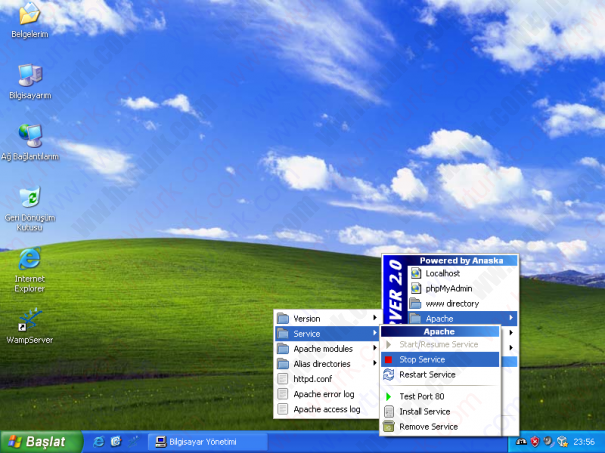Click the second quick launch icon

(x=116, y=442)
